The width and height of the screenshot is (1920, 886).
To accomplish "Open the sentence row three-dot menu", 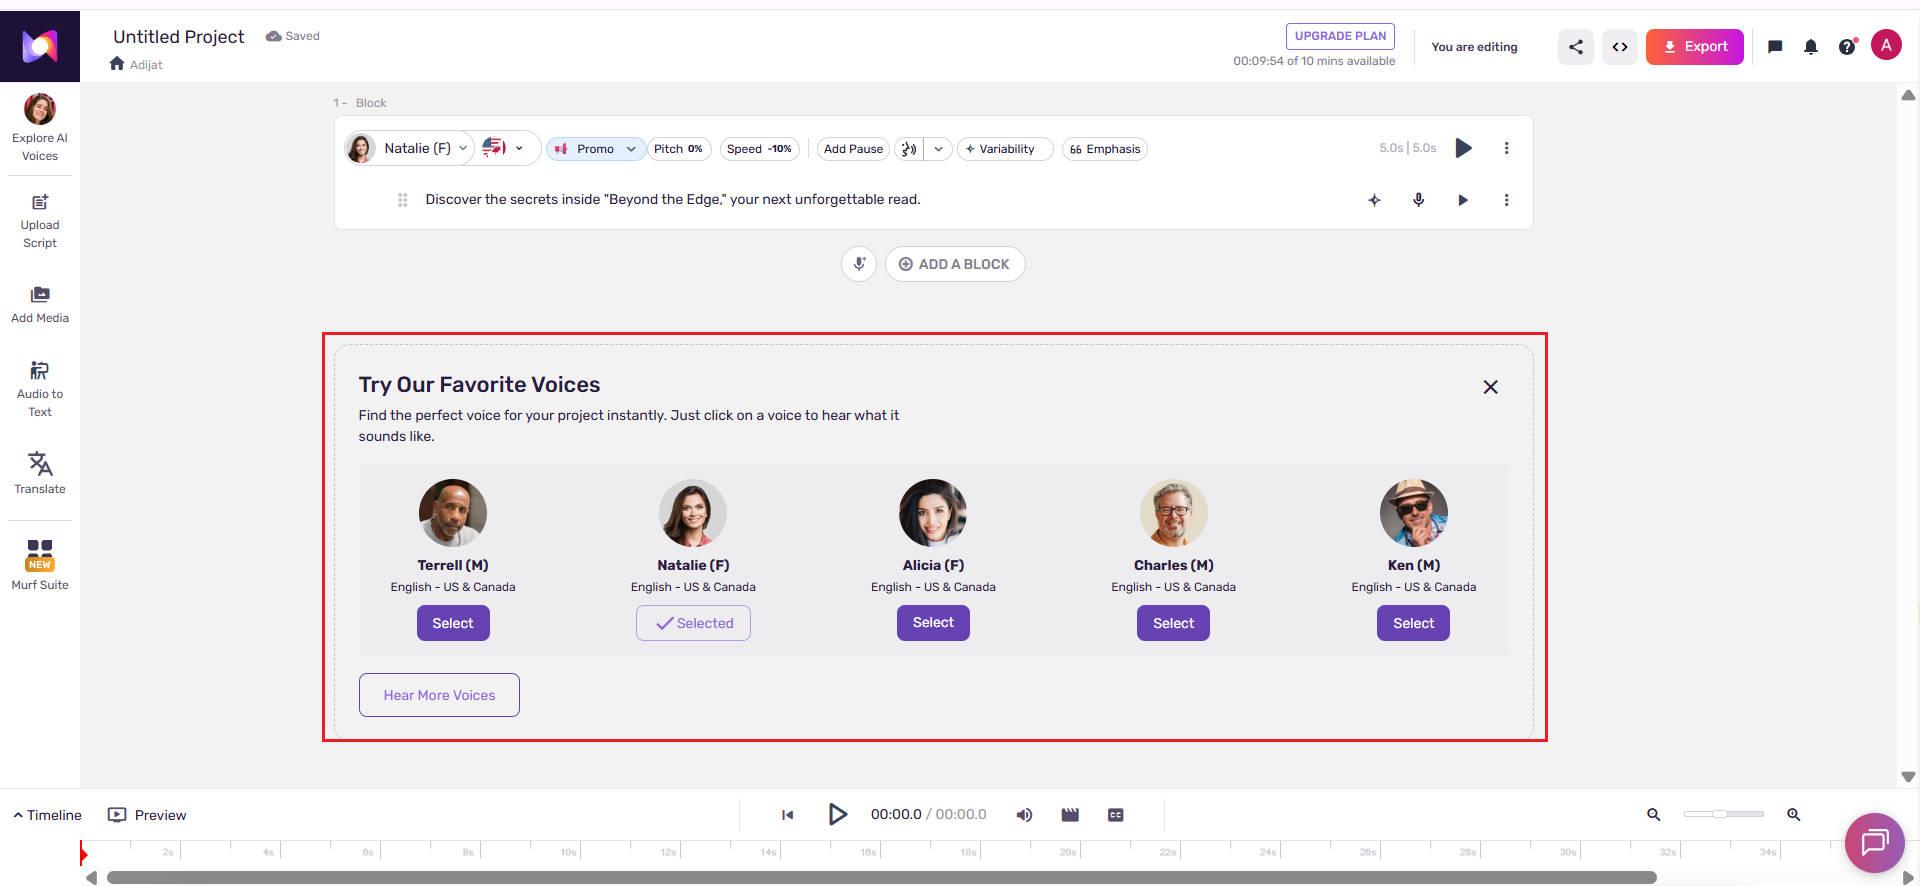I will pos(1506,200).
